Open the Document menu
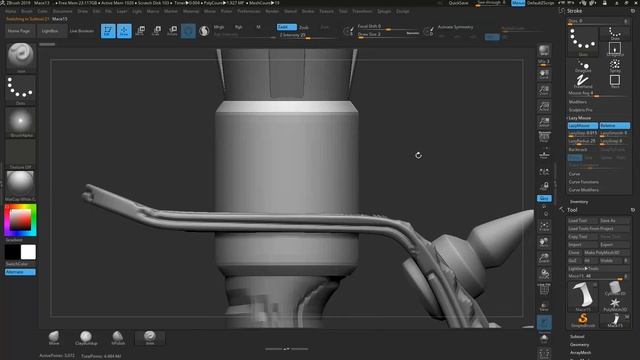The height and width of the screenshot is (360, 640). 62,11
